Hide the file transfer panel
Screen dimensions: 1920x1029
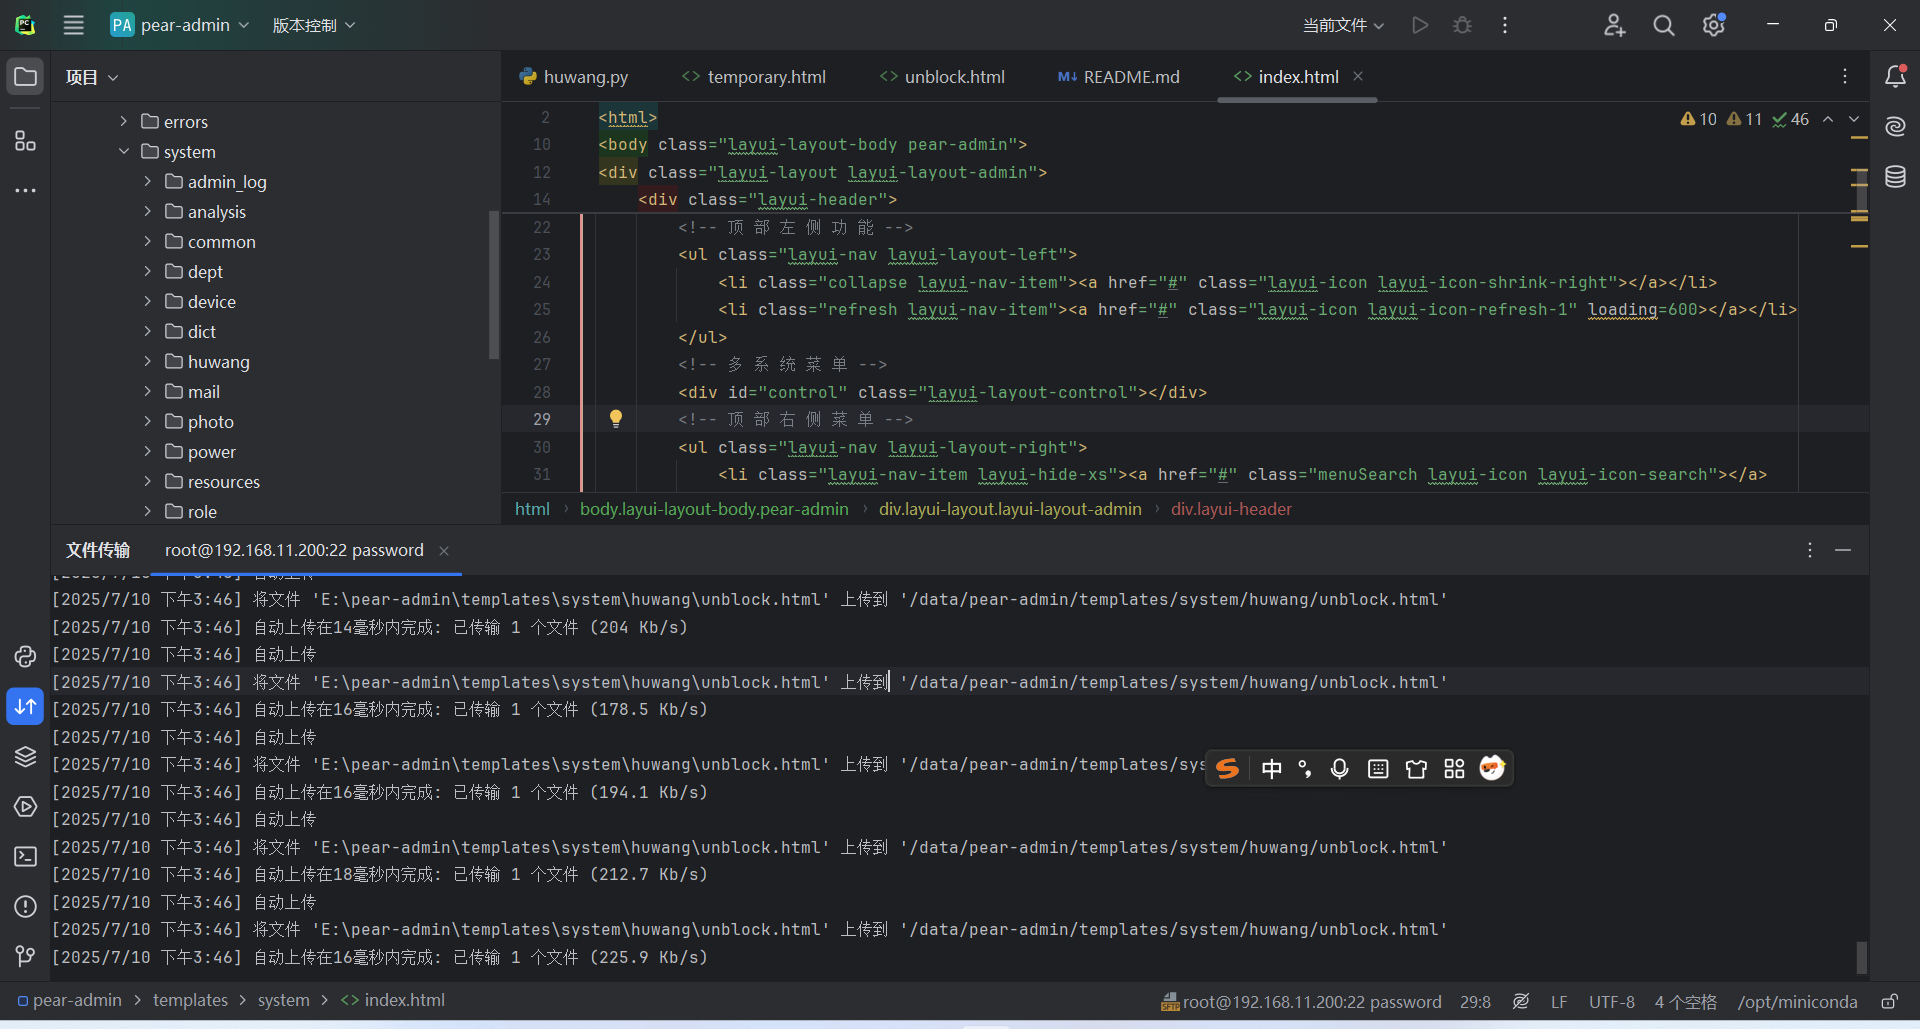tap(1843, 550)
